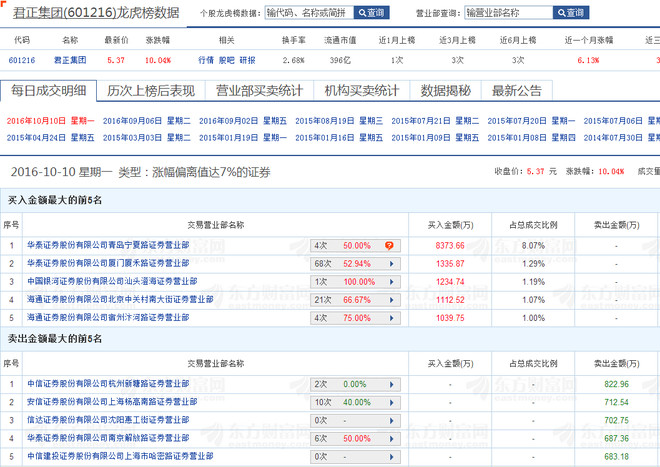
Task: Switch to the 最新公告 tab
Action: 517,91
